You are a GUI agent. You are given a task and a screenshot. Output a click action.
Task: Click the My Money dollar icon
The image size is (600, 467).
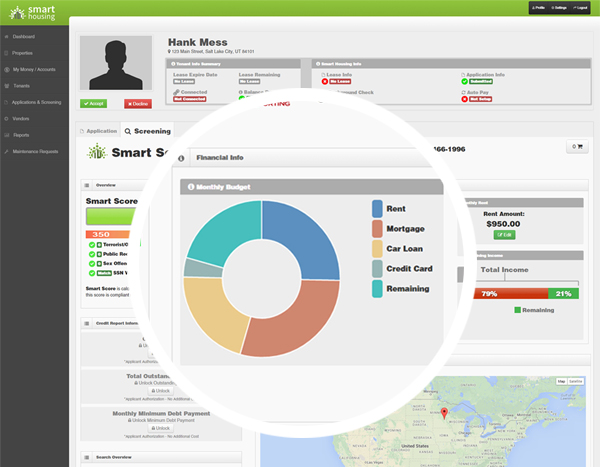pyautogui.click(x=7, y=70)
